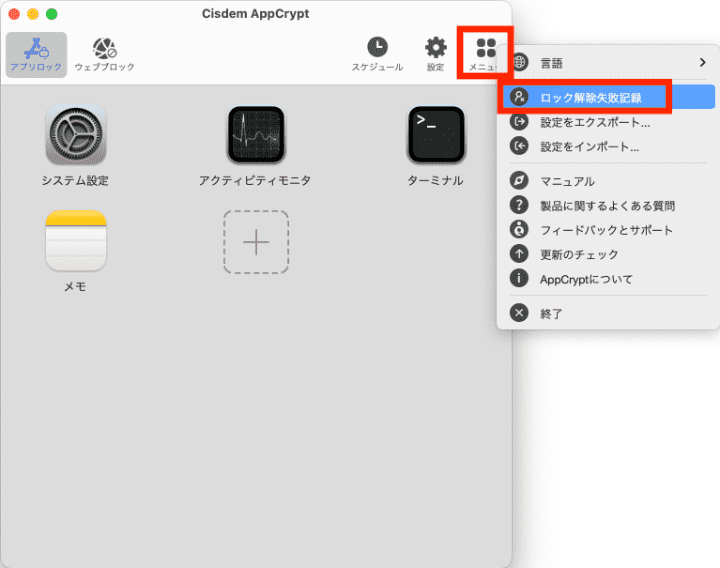Screen dimensions: 720x568
Task: Click the システム設定 label text
Action: [x=75, y=180]
